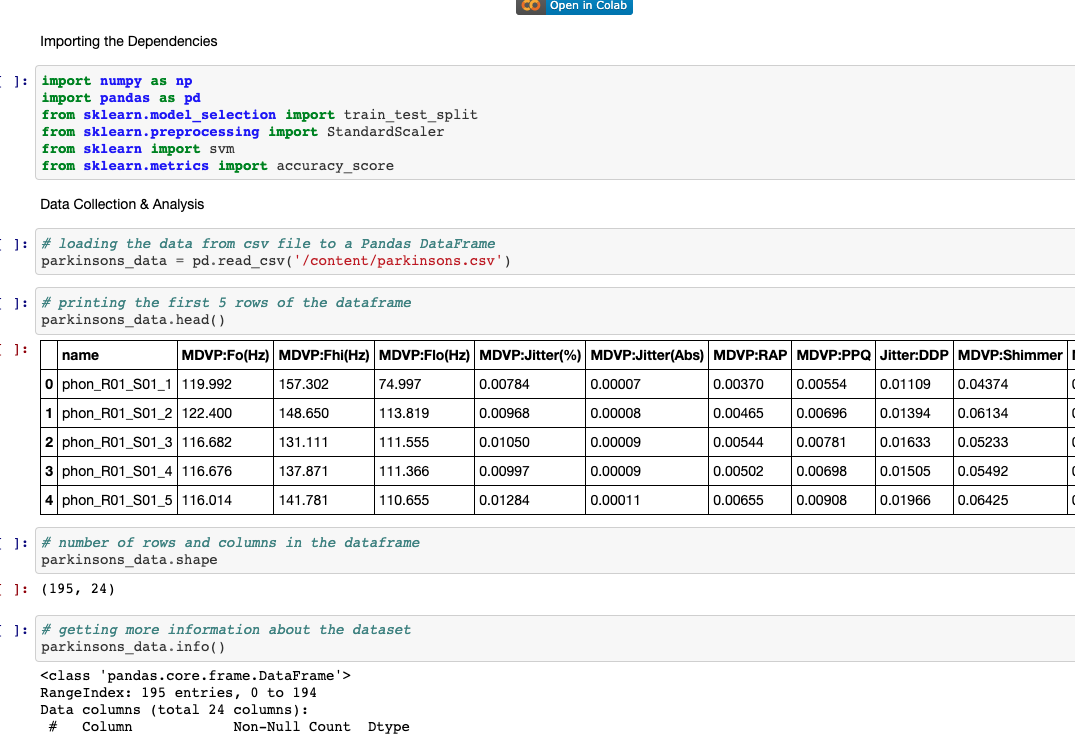Click the MDVP:RAP column header
Viewport: 1075px width, 741px height.
(x=750, y=355)
